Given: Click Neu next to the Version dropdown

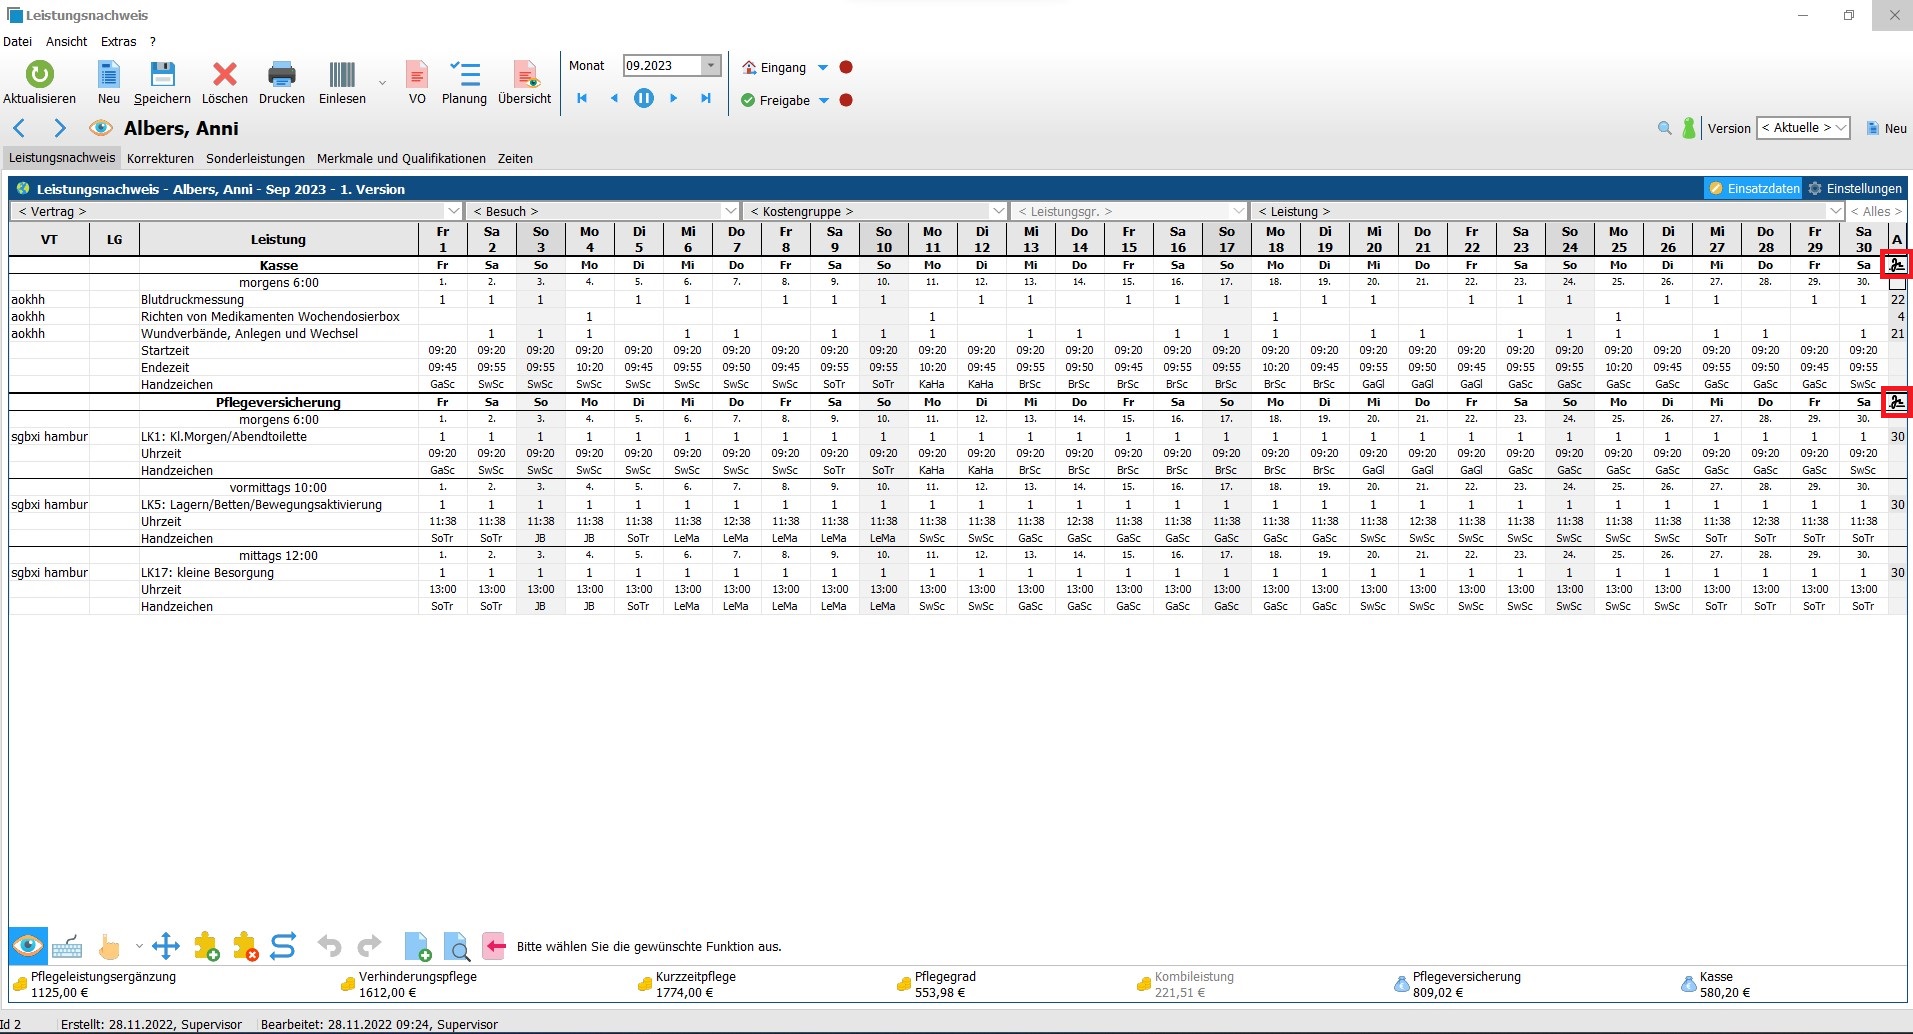Looking at the screenshot, I should point(1887,128).
